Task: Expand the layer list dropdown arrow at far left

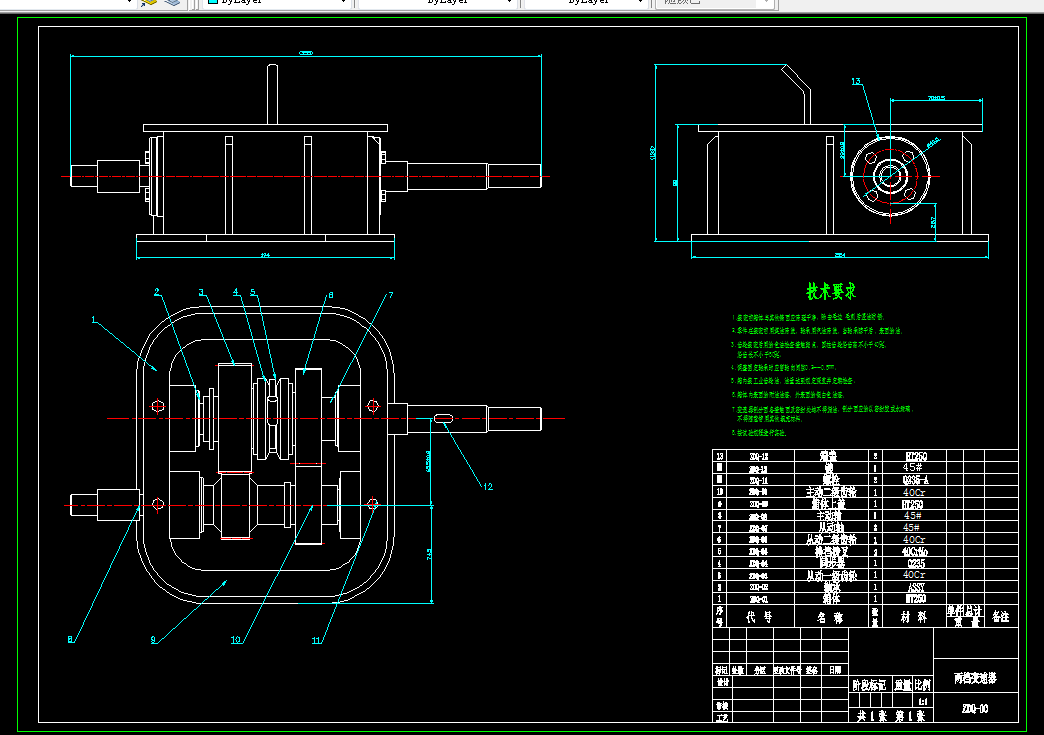Action: (x=129, y=2)
